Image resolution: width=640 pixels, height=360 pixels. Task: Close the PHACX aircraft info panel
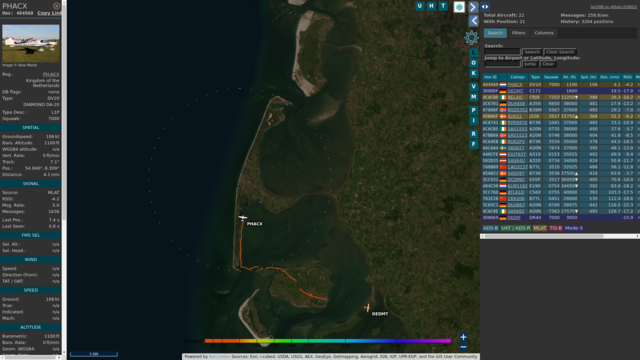[x=56, y=6]
